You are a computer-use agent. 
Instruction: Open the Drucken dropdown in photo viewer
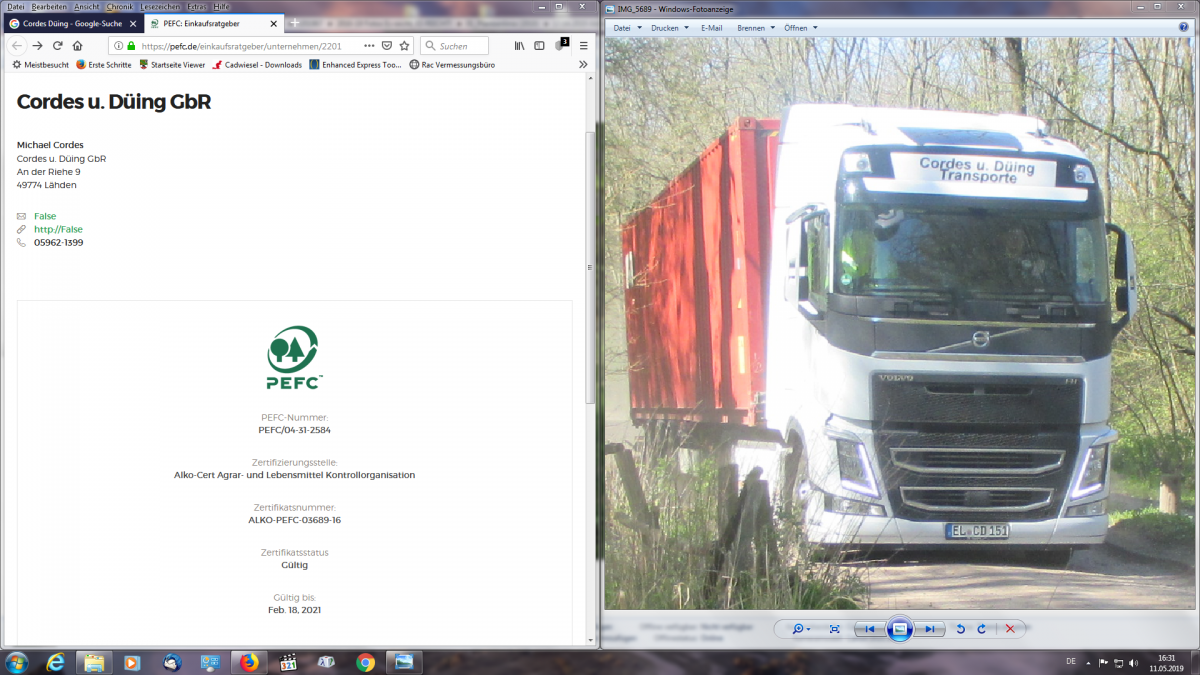tap(669, 28)
